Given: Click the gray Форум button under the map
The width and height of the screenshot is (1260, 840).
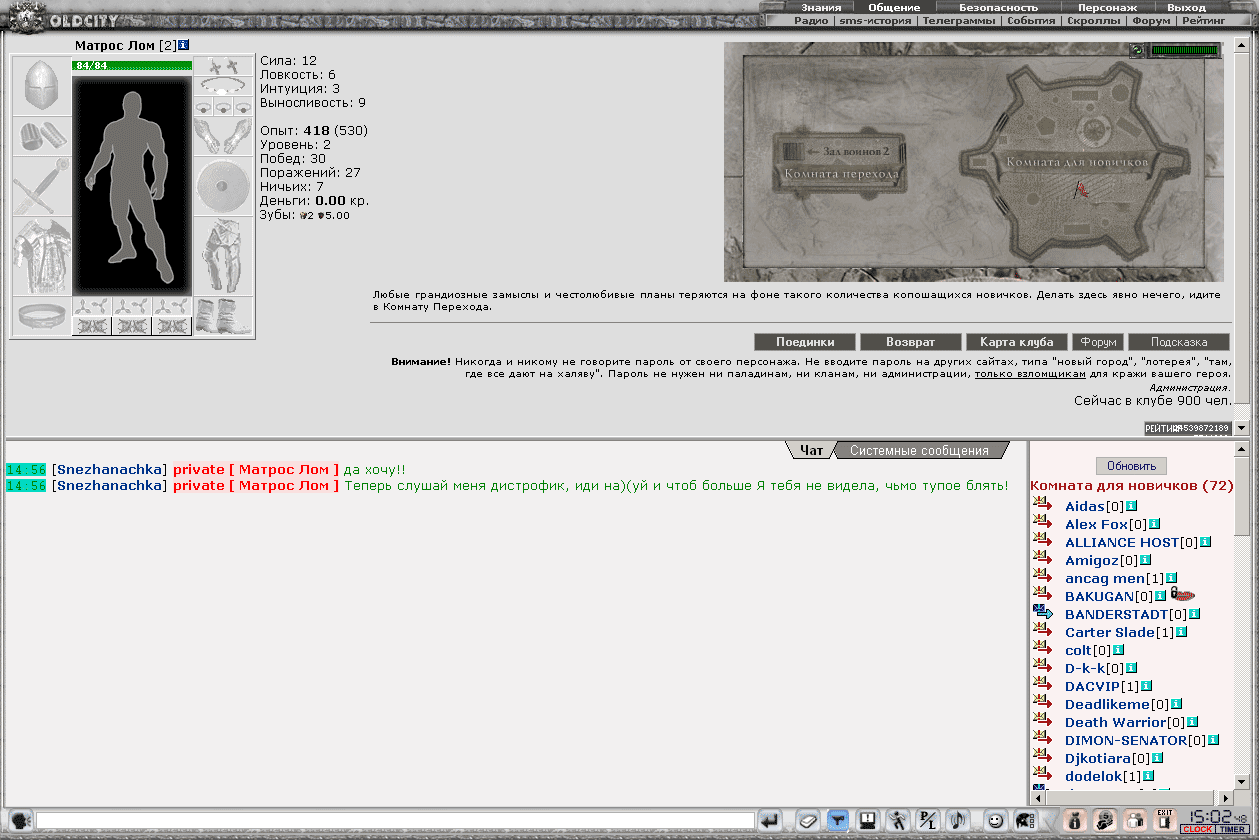Looking at the screenshot, I should [1098, 342].
